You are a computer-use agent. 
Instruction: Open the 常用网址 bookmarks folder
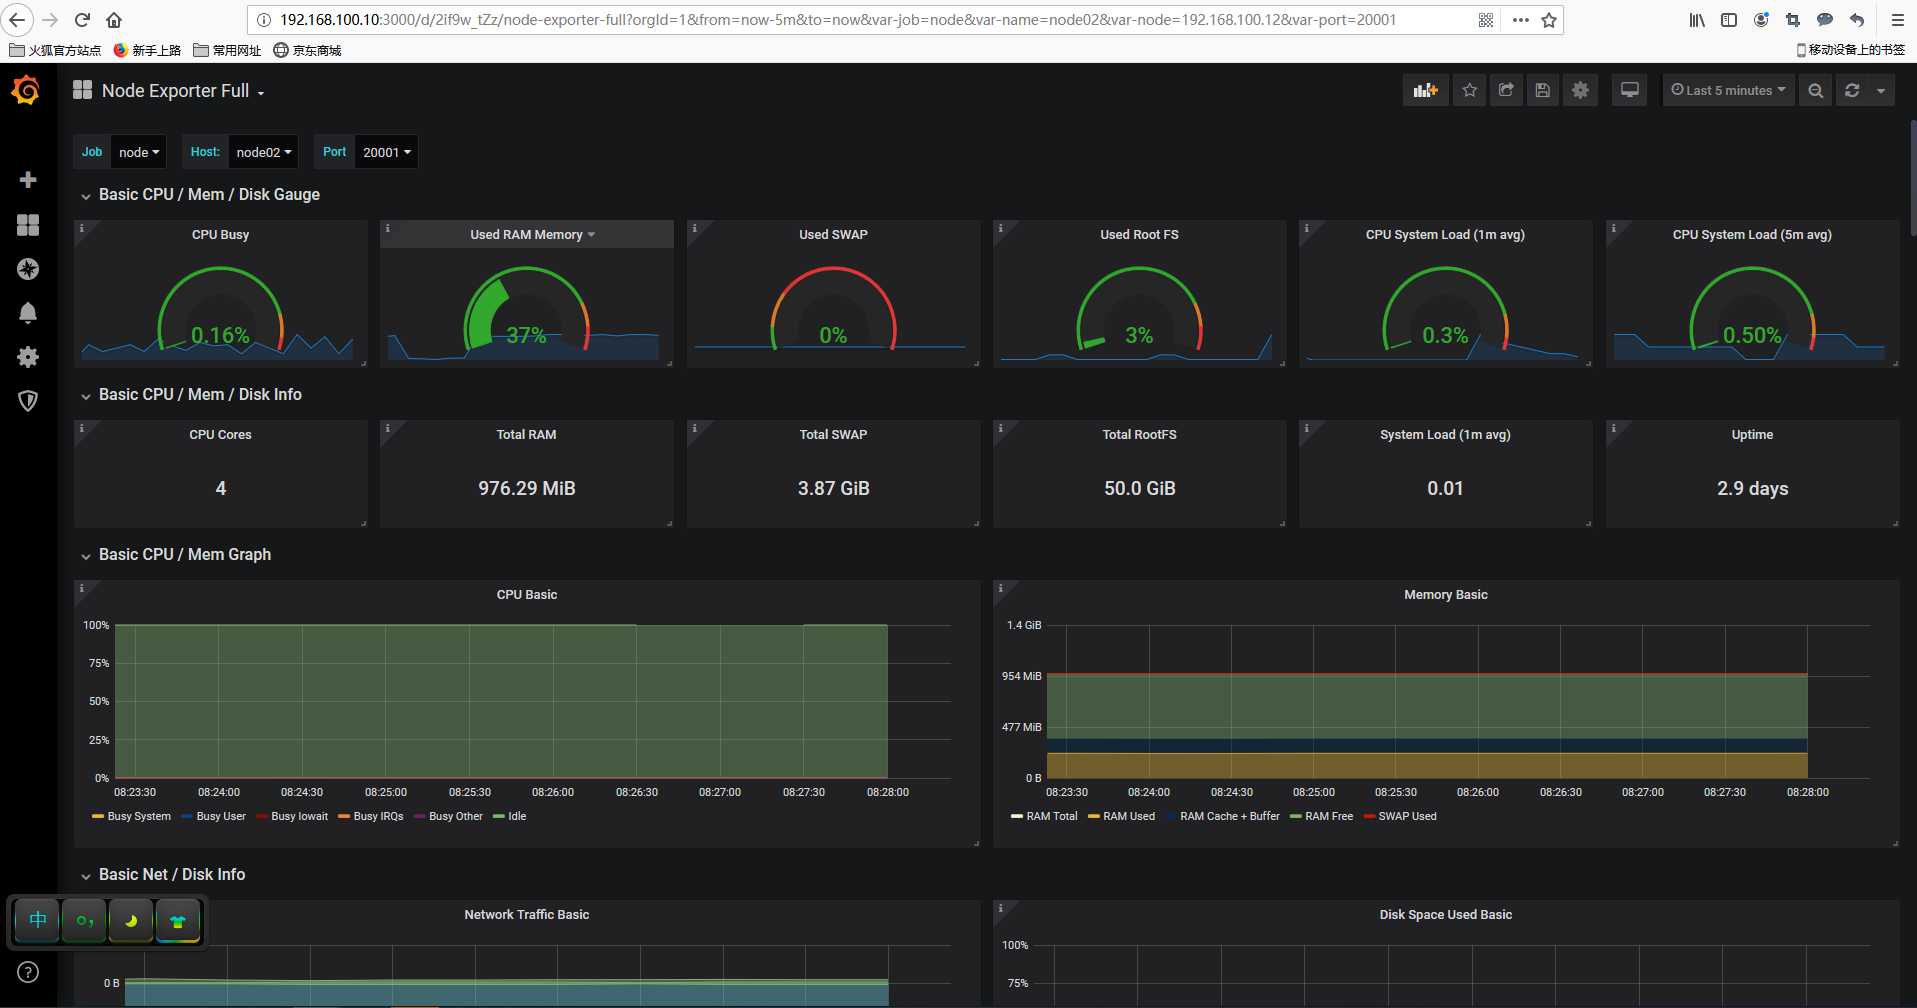click(227, 50)
